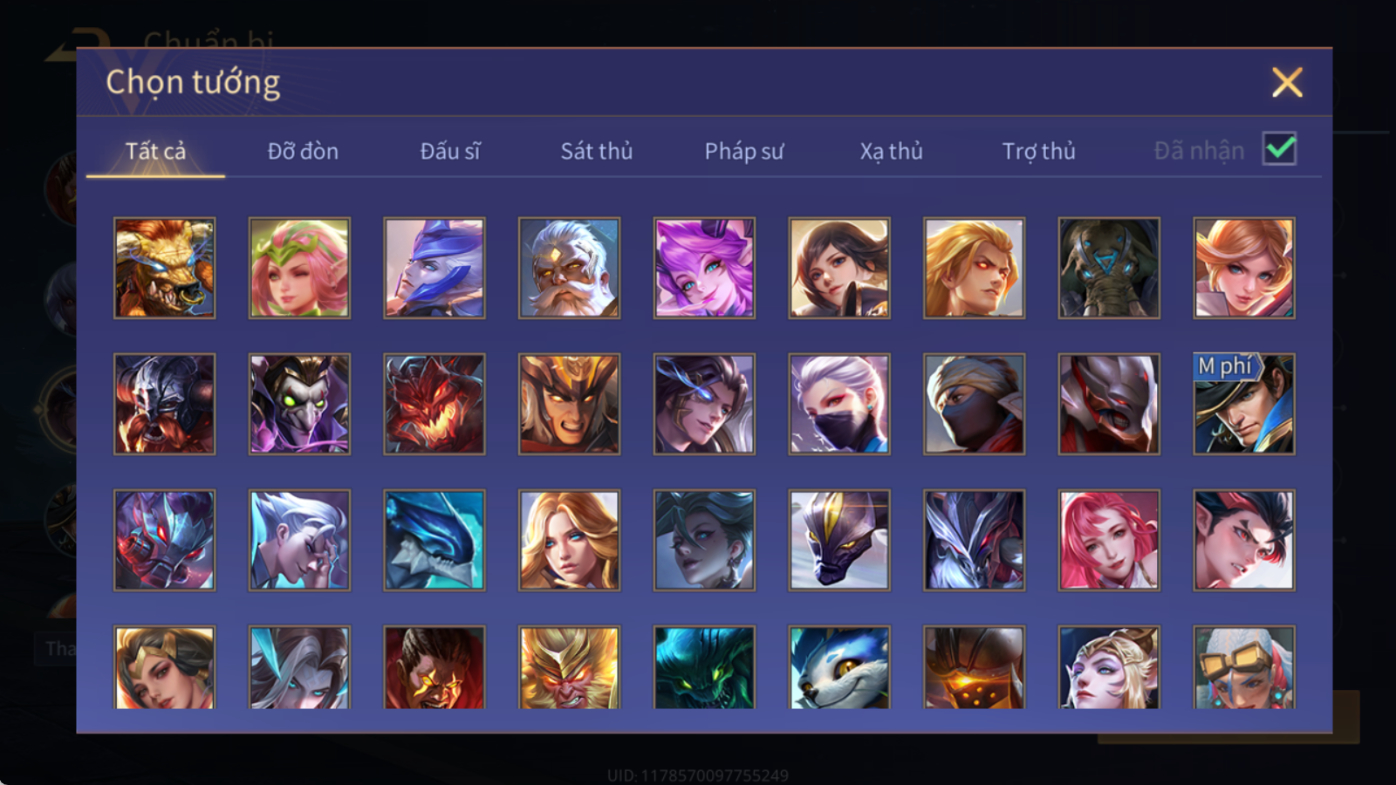Open the Sát thủ tab
This screenshot has width=1396, height=785.
[596, 151]
